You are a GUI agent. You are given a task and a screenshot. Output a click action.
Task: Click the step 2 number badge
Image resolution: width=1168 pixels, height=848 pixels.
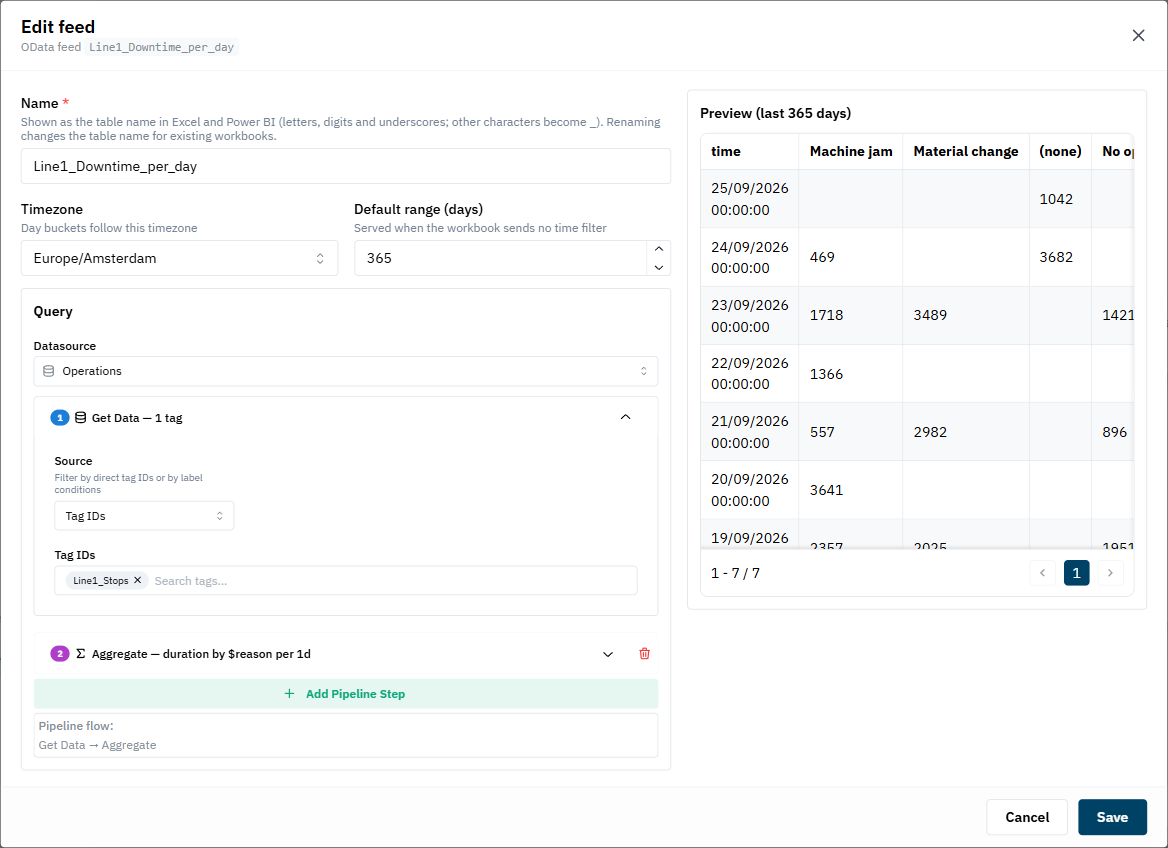pos(60,654)
